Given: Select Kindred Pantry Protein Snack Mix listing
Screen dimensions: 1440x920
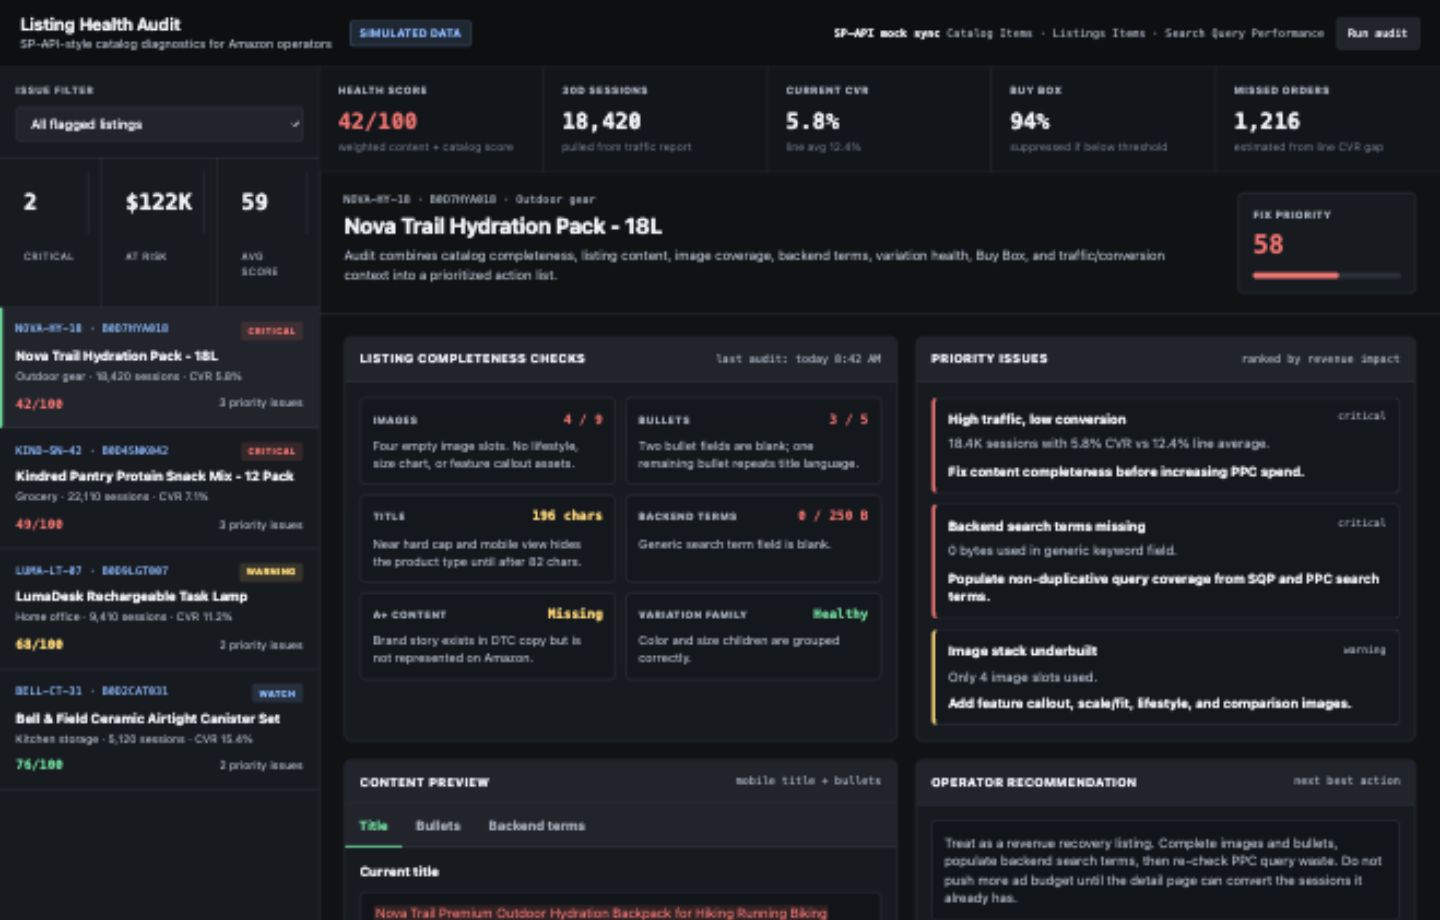Looking at the screenshot, I should 159,488.
